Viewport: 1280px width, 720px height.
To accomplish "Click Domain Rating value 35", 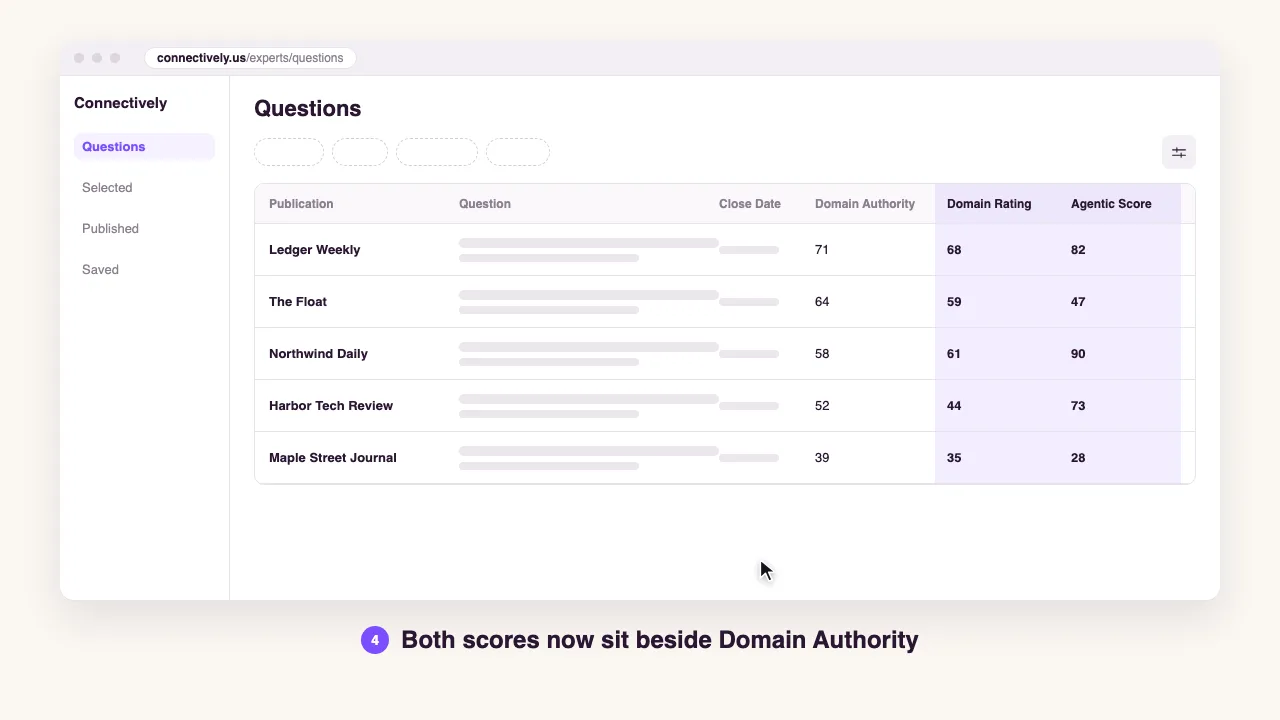I will click(954, 458).
